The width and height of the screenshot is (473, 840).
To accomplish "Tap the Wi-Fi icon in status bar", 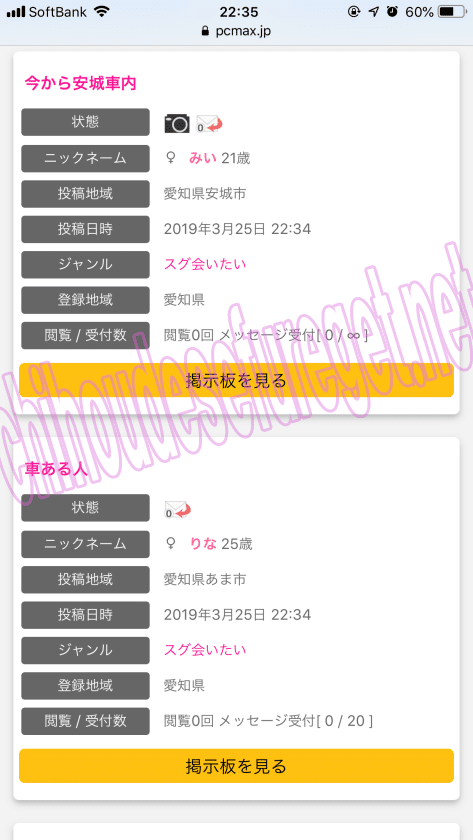I will click(x=101, y=11).
